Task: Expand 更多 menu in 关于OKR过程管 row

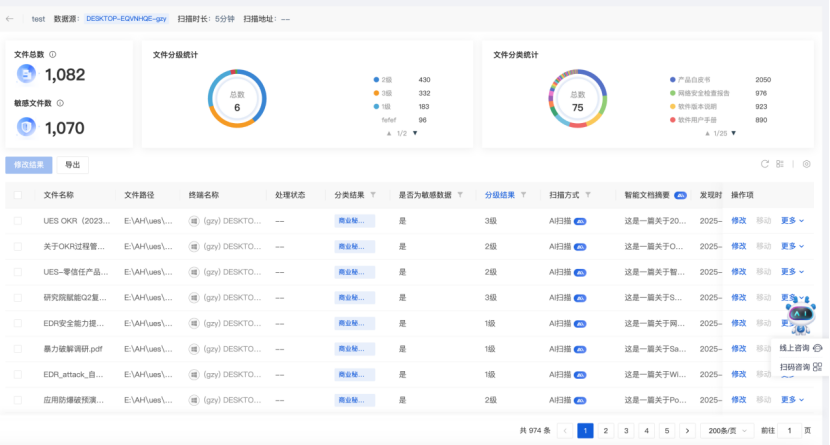Action: pos(792,246)
